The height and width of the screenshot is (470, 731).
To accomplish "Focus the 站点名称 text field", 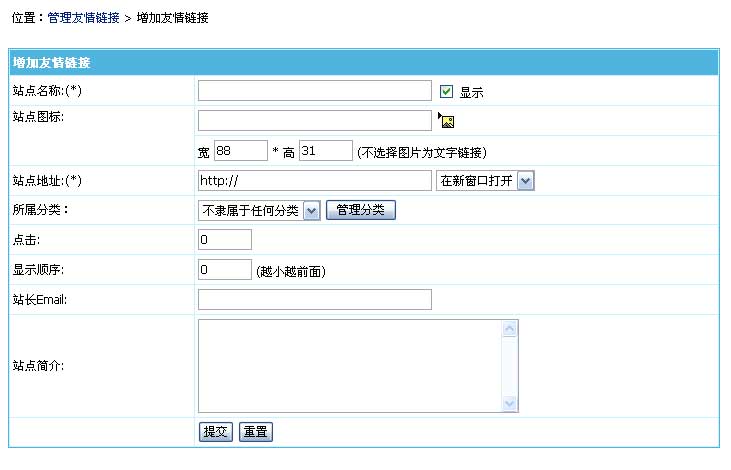I will click(x=314, y=91).
